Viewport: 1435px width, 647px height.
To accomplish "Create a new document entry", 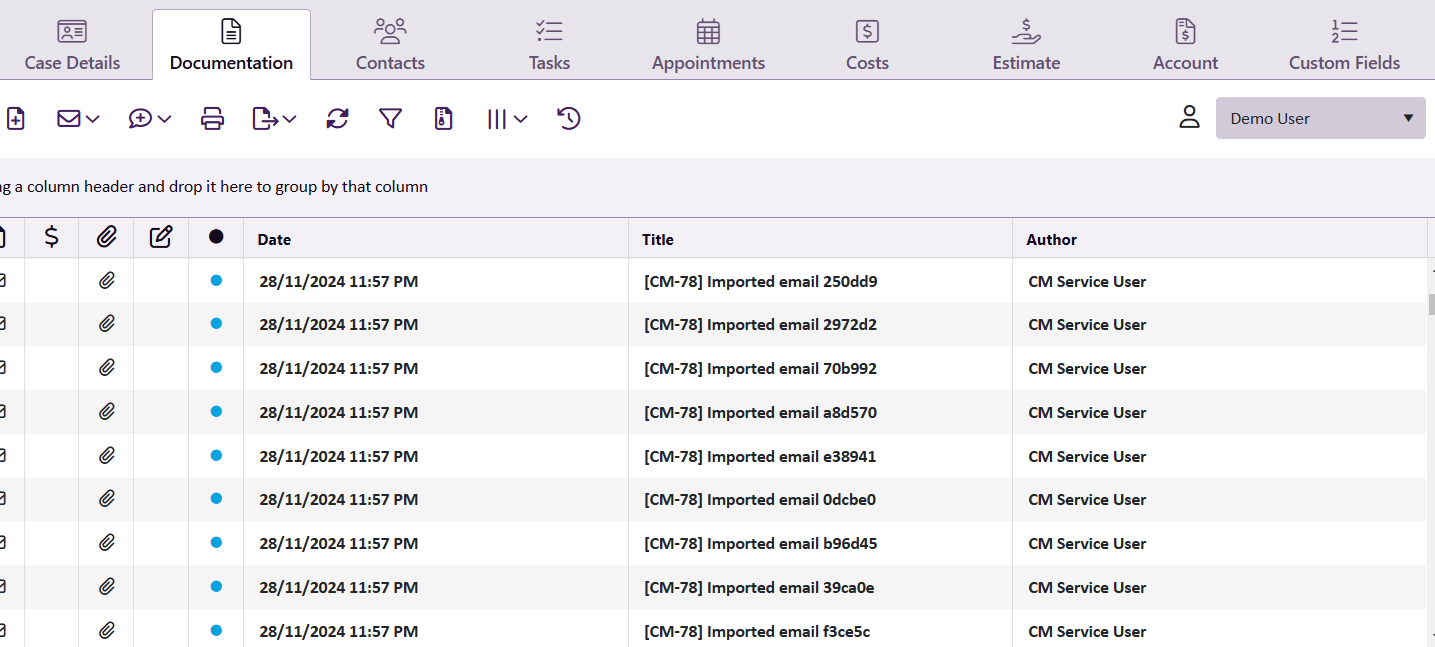I will click(x=15, y=118).
